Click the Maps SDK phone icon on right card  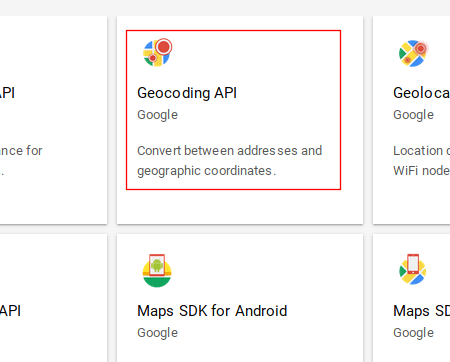click(413, 269)
